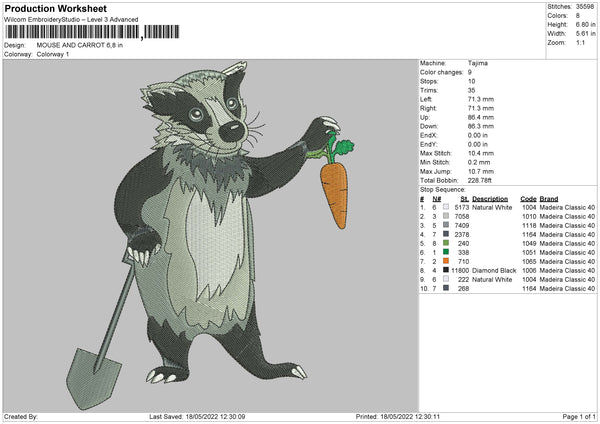Click thread code 1006
The width and height of the screenshot is (600, 424).
click(x=529, y=270)
